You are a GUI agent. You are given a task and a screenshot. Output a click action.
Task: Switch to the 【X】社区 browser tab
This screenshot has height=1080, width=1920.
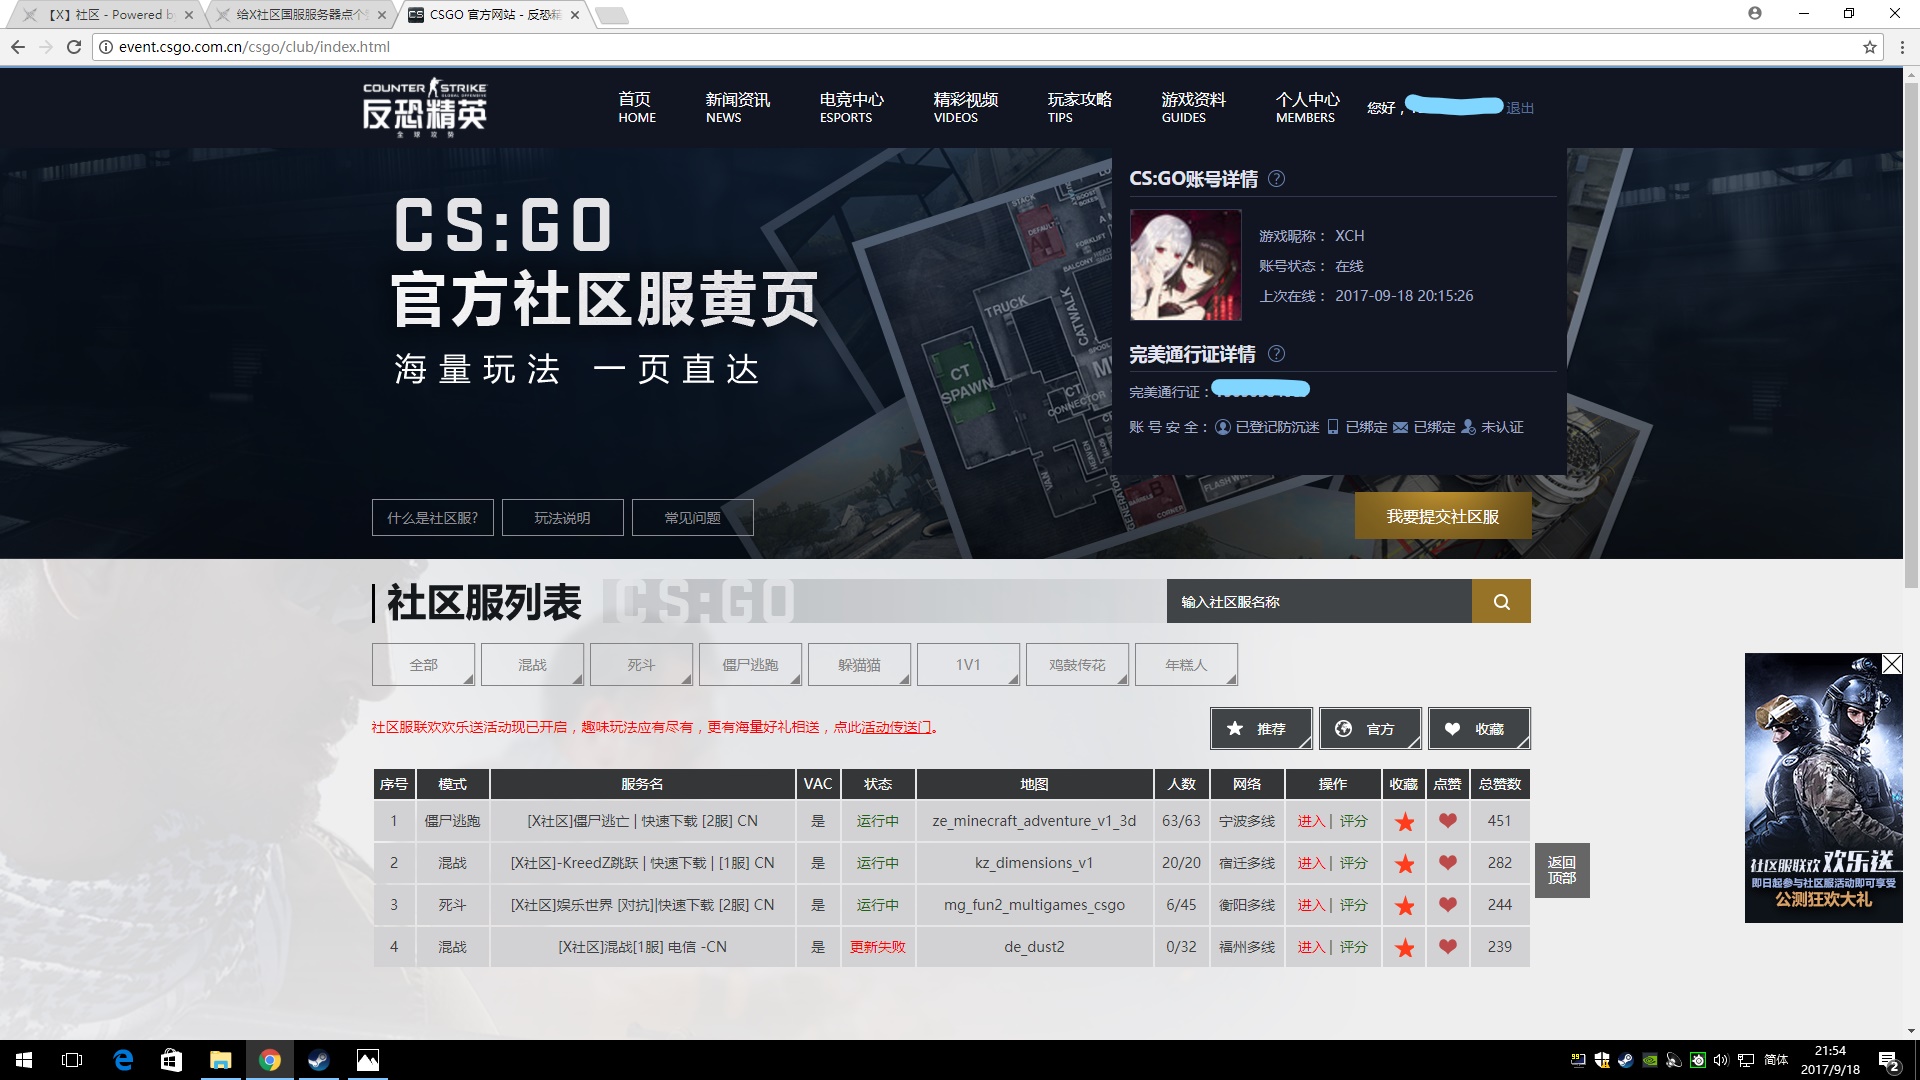click(x=110, y=14)
